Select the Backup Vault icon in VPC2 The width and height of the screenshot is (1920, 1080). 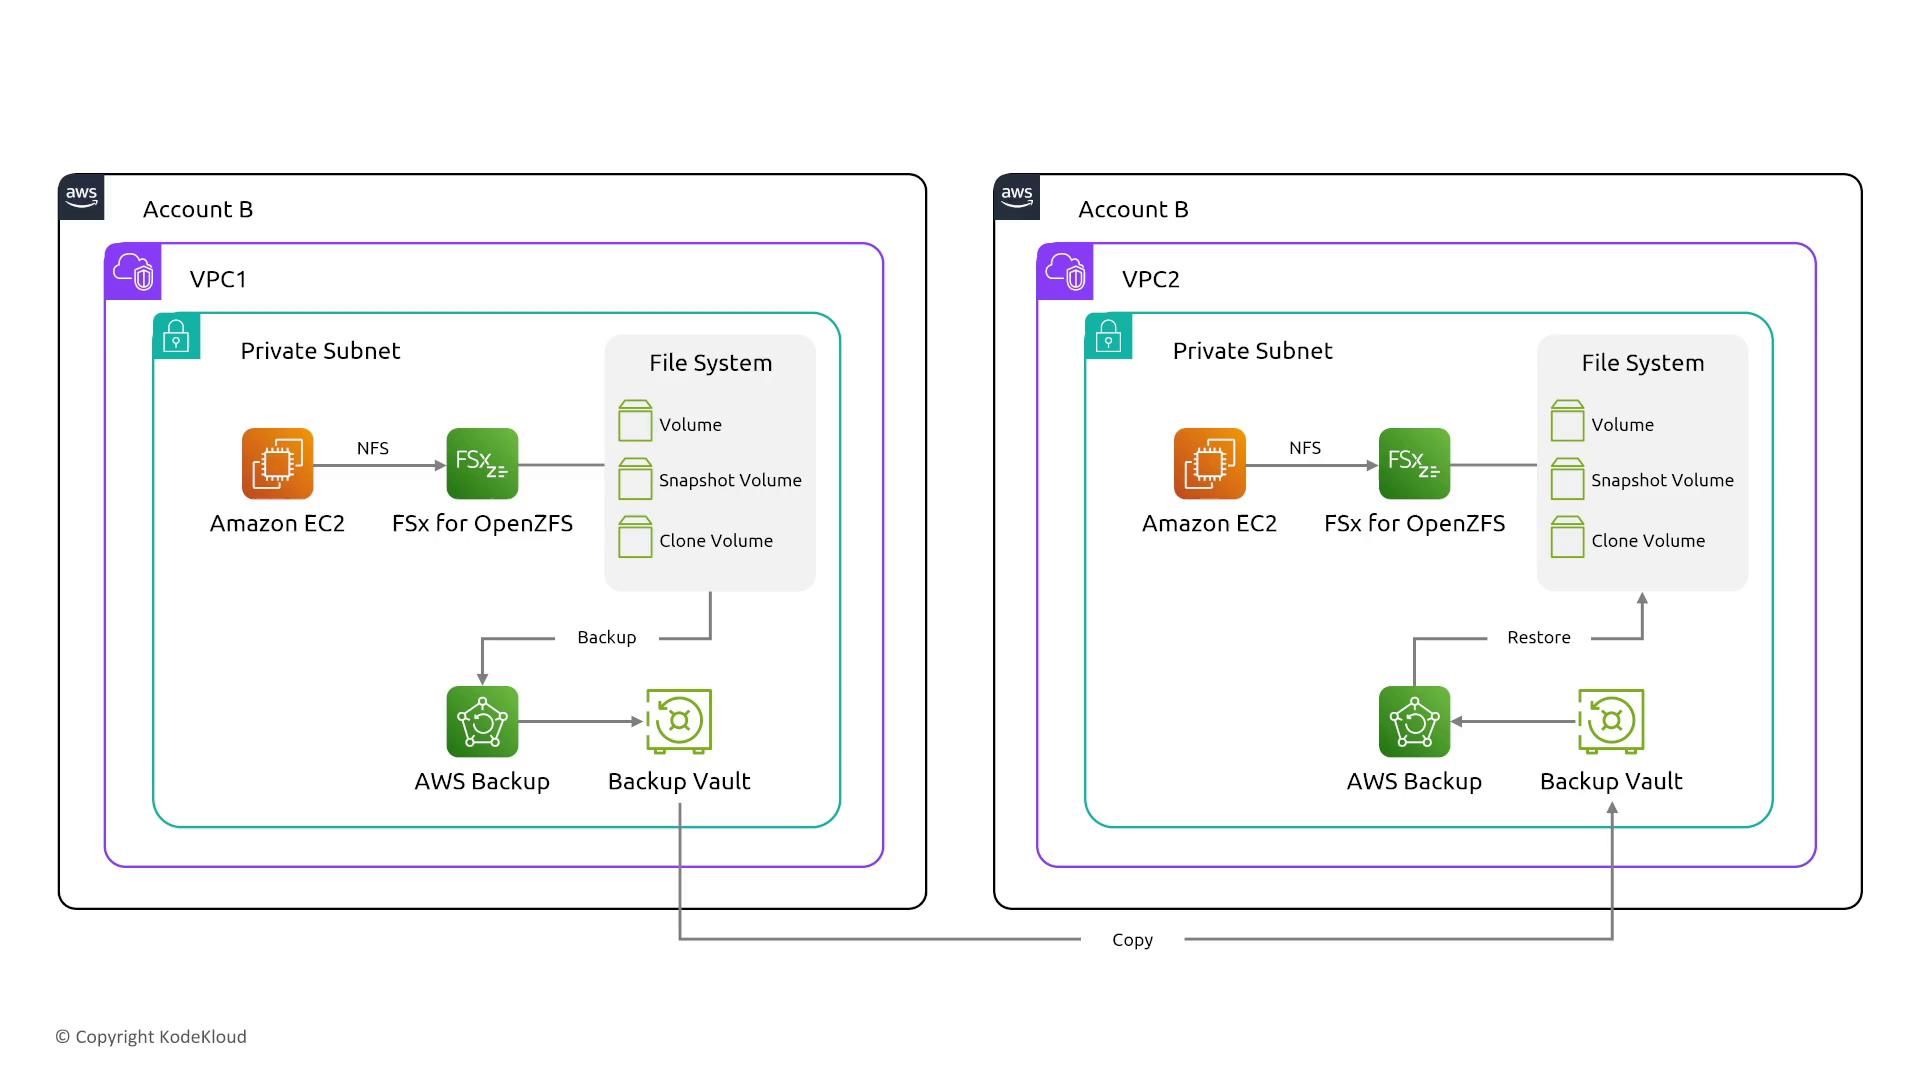(1611, 721)
